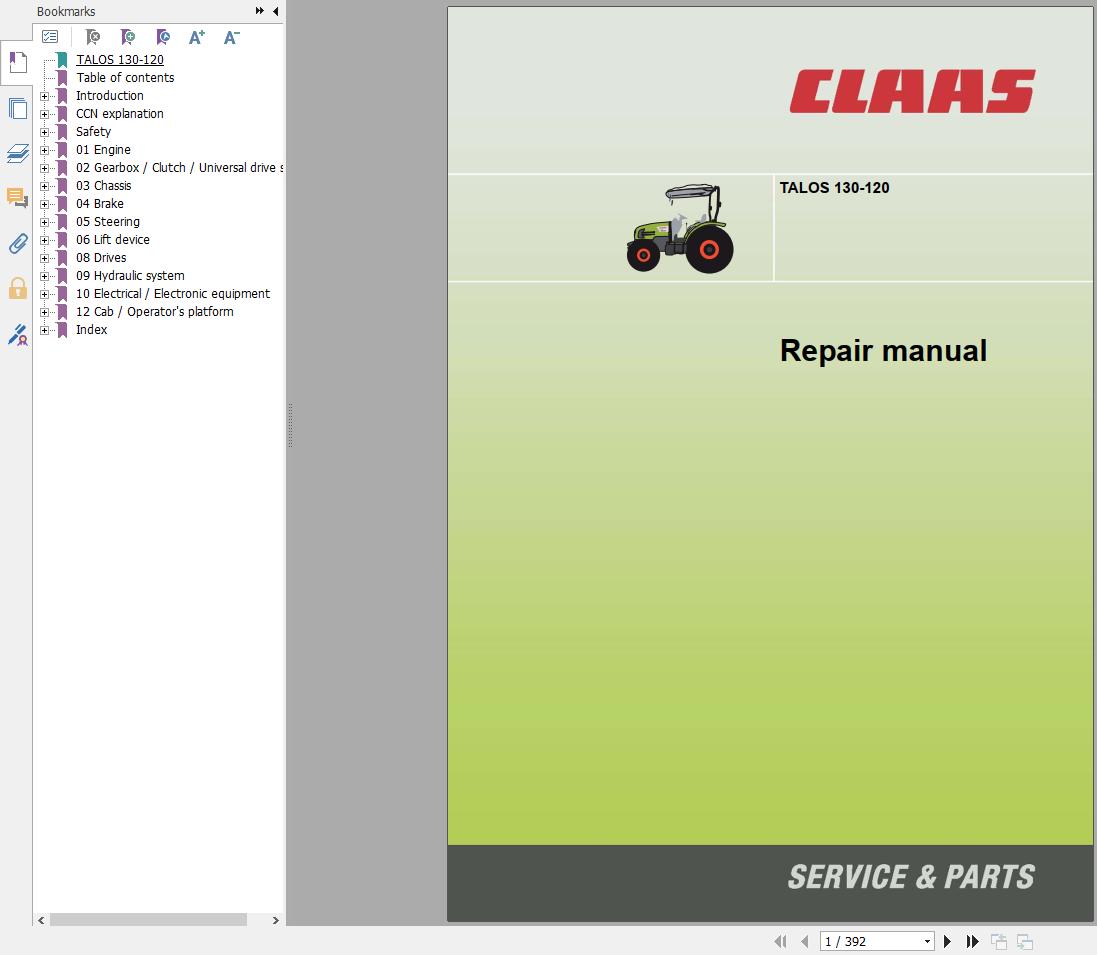Open the Layers sidebar icon

(x=17, y=153)
